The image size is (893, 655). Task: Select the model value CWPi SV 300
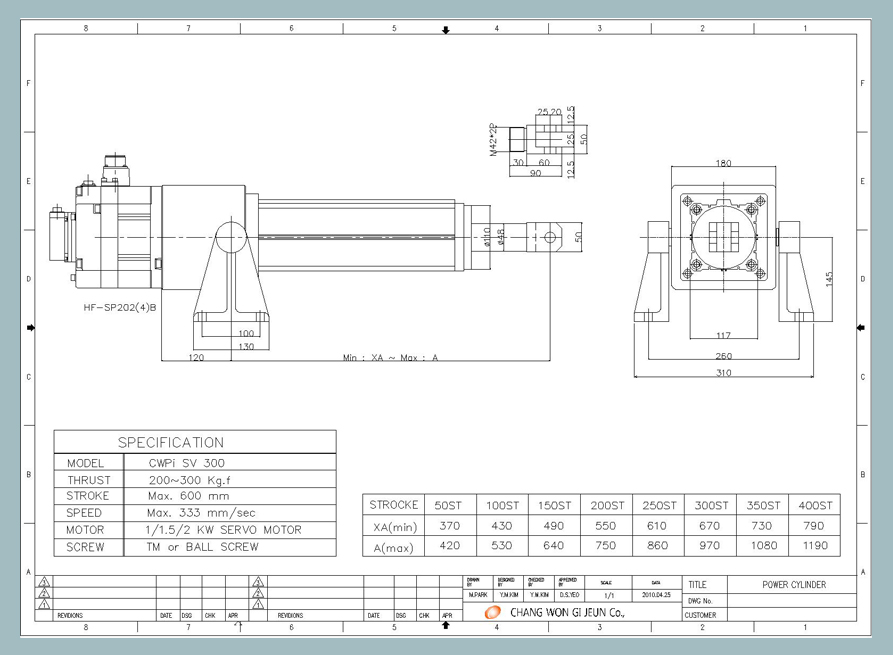[187, 463]
